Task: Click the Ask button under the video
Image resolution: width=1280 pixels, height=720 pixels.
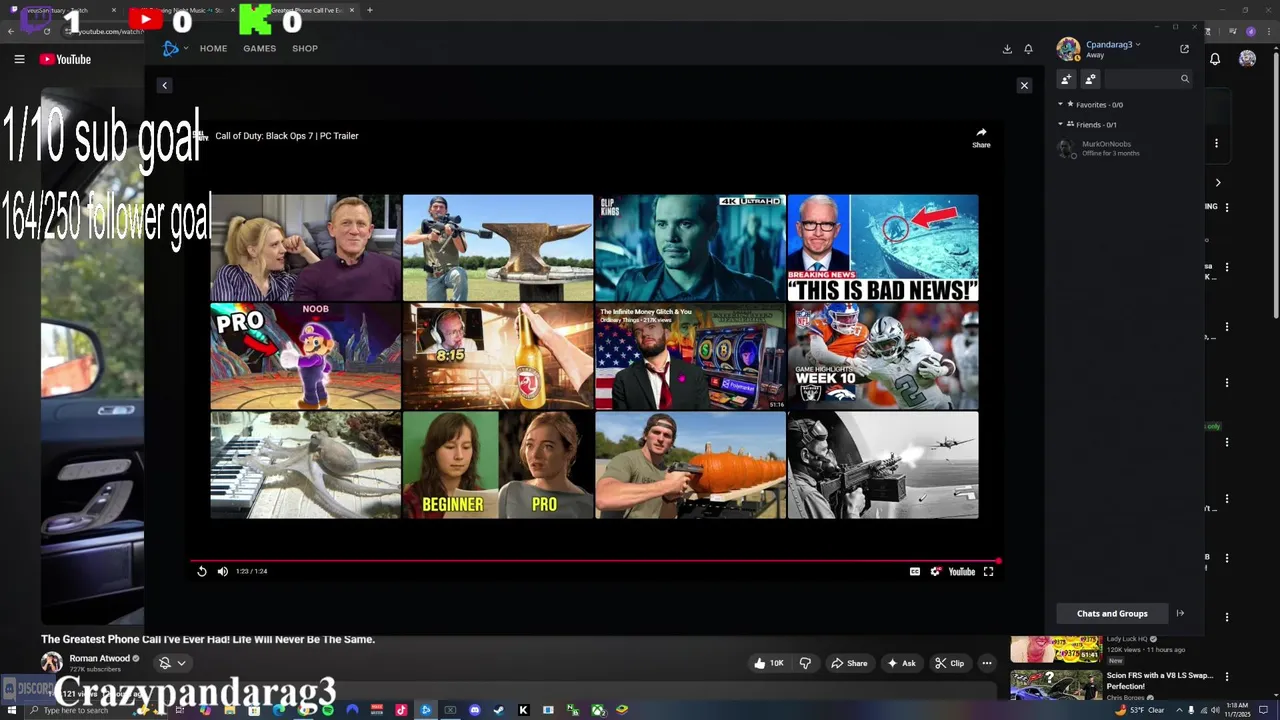Action: (901, 663)
